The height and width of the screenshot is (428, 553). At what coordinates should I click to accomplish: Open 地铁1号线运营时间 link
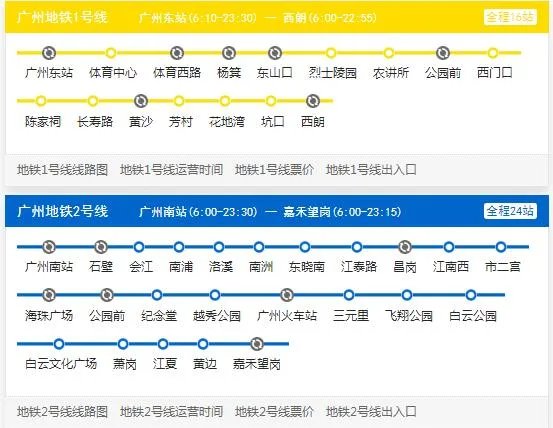point(171,170)
